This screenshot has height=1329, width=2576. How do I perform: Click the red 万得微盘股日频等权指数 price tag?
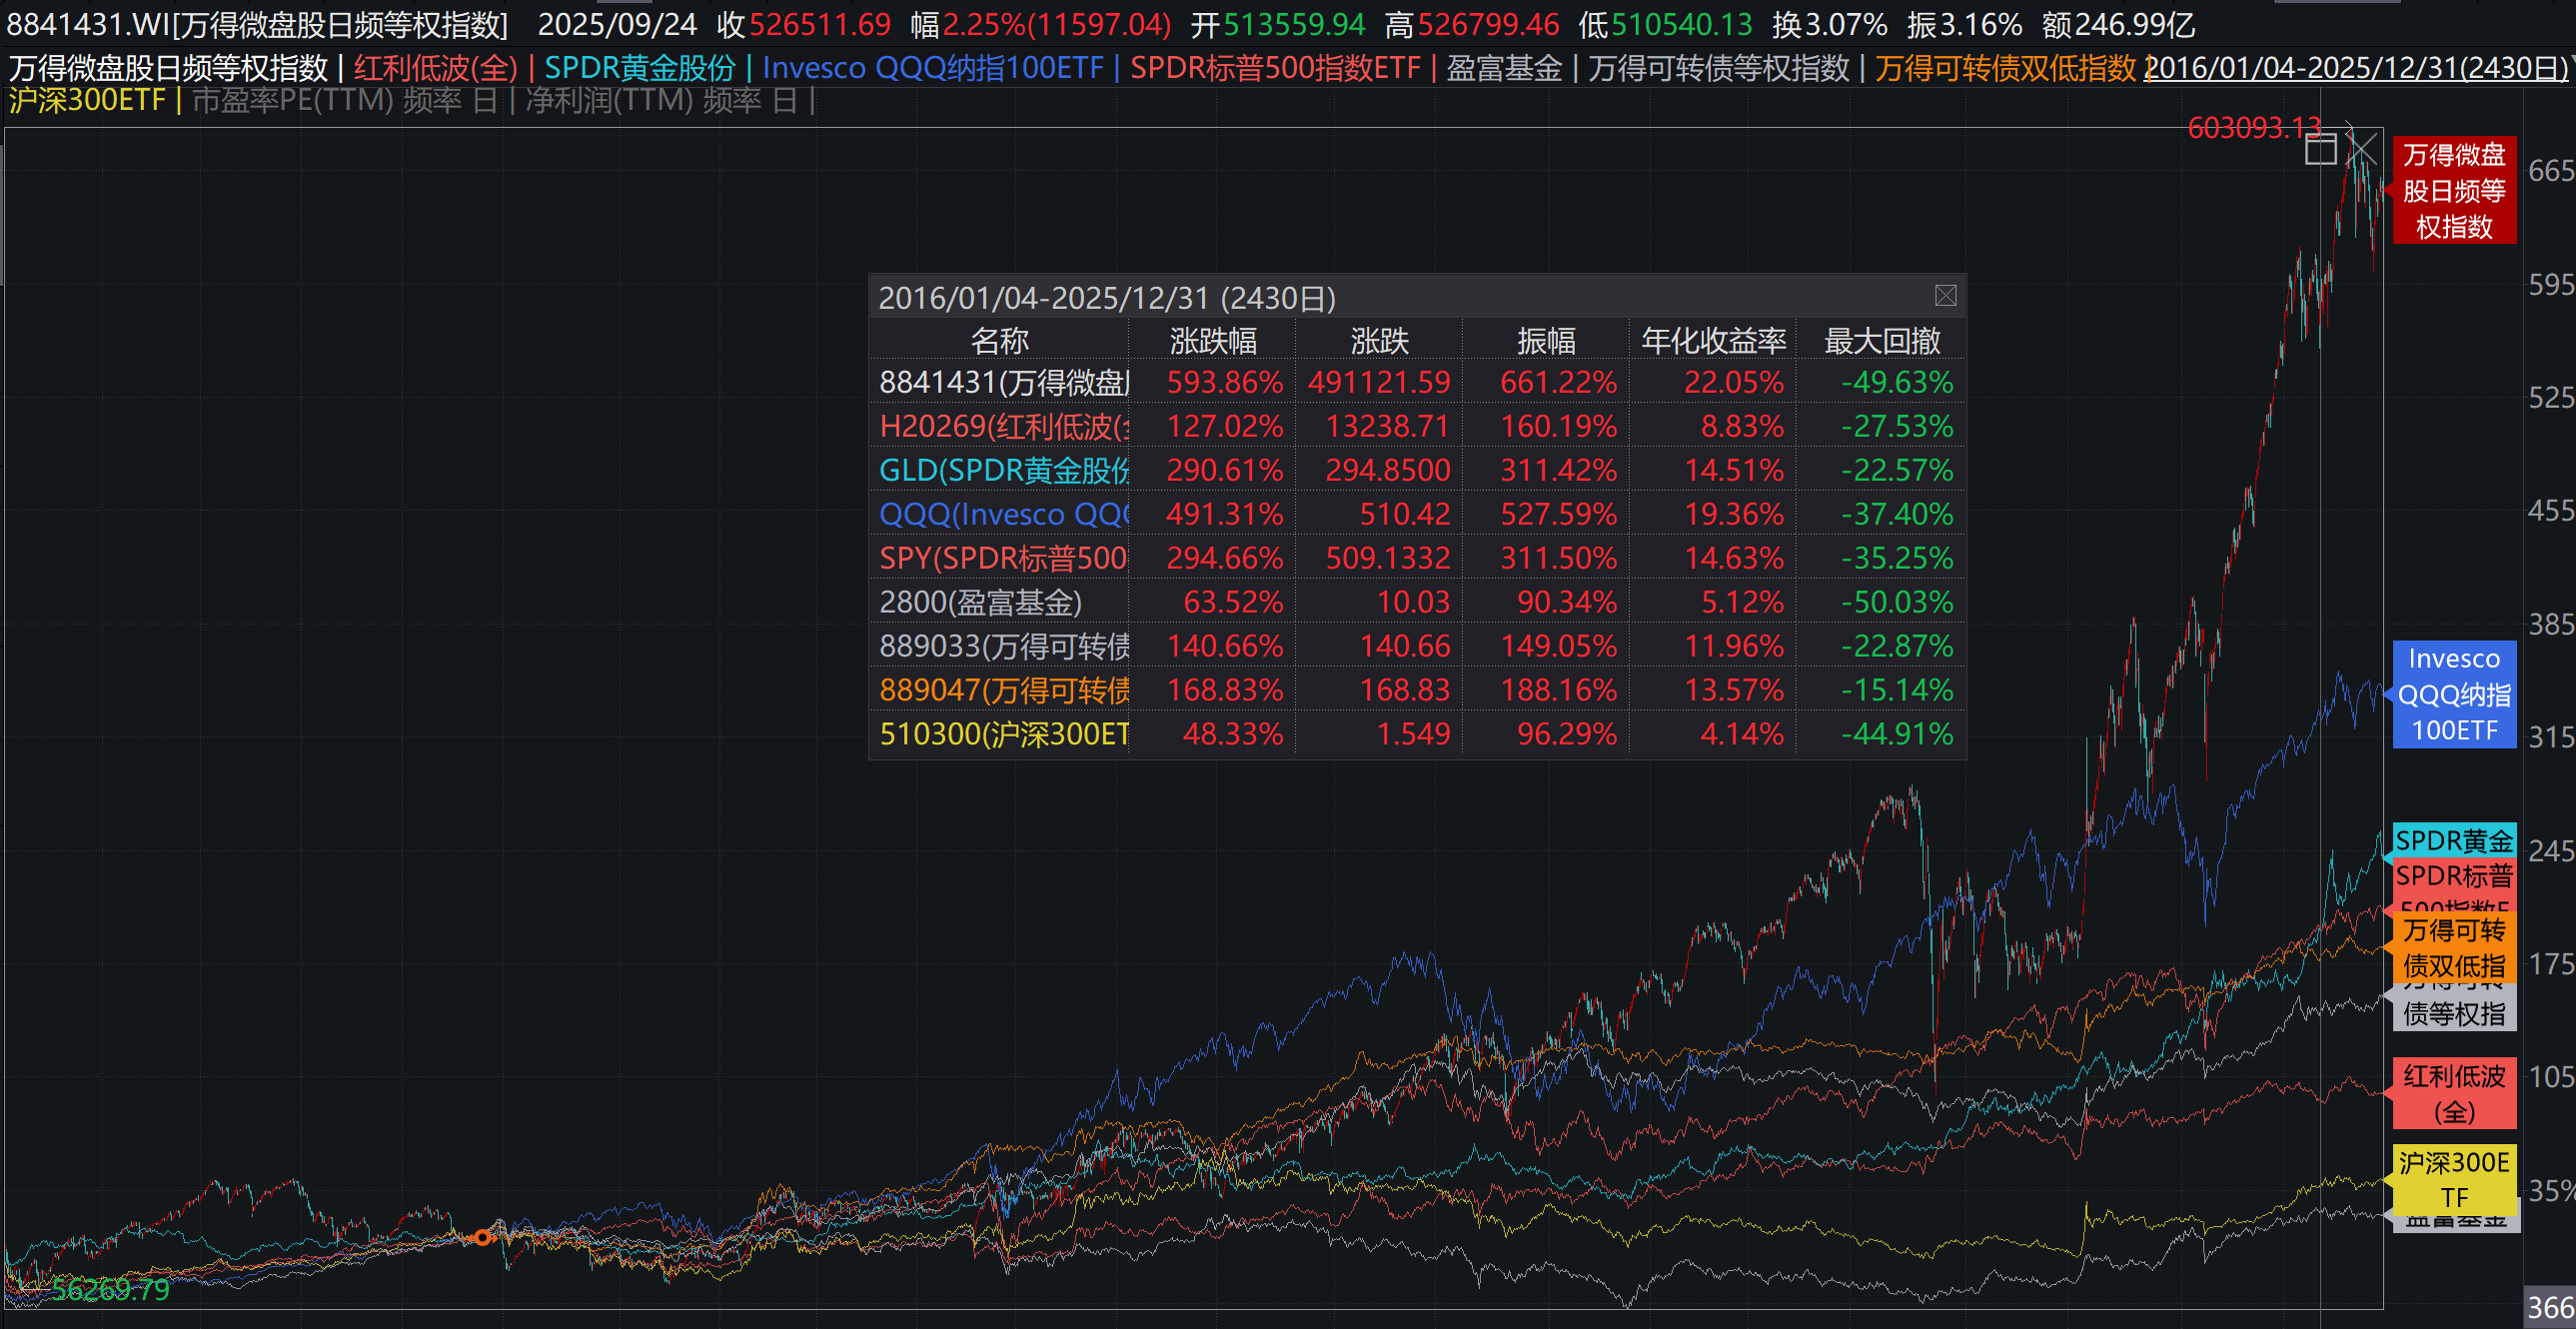click(2453, 190)
